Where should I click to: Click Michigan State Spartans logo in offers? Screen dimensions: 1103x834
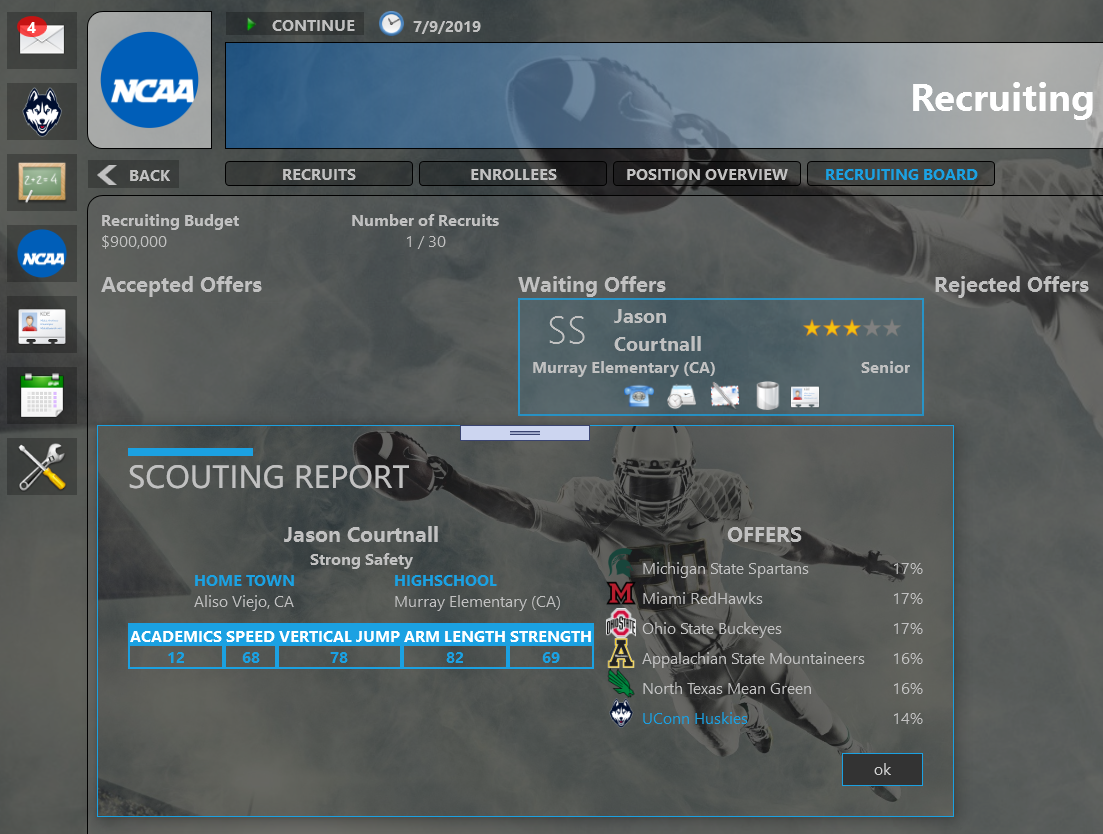tap(620, 564)
